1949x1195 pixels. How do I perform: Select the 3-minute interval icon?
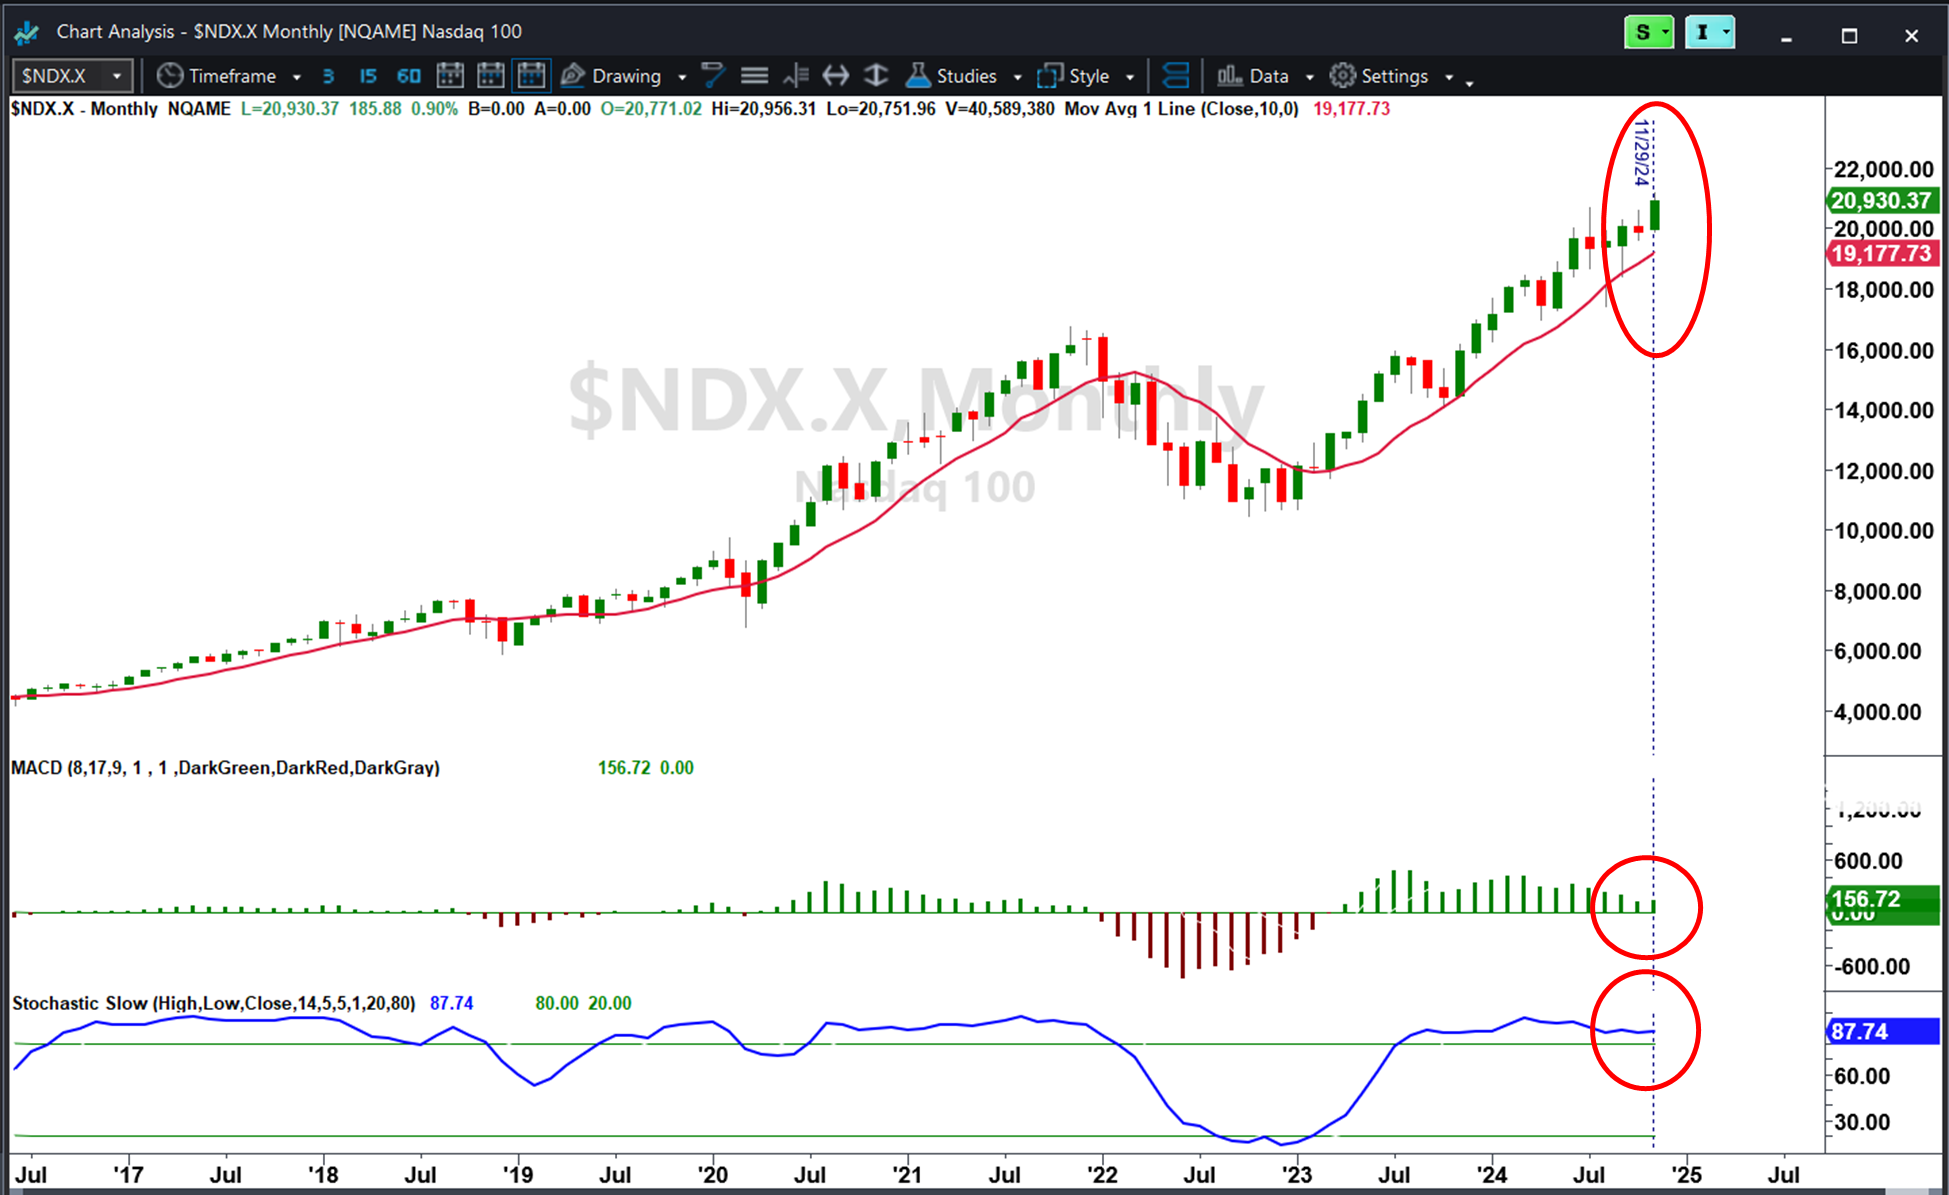point(328,76)
